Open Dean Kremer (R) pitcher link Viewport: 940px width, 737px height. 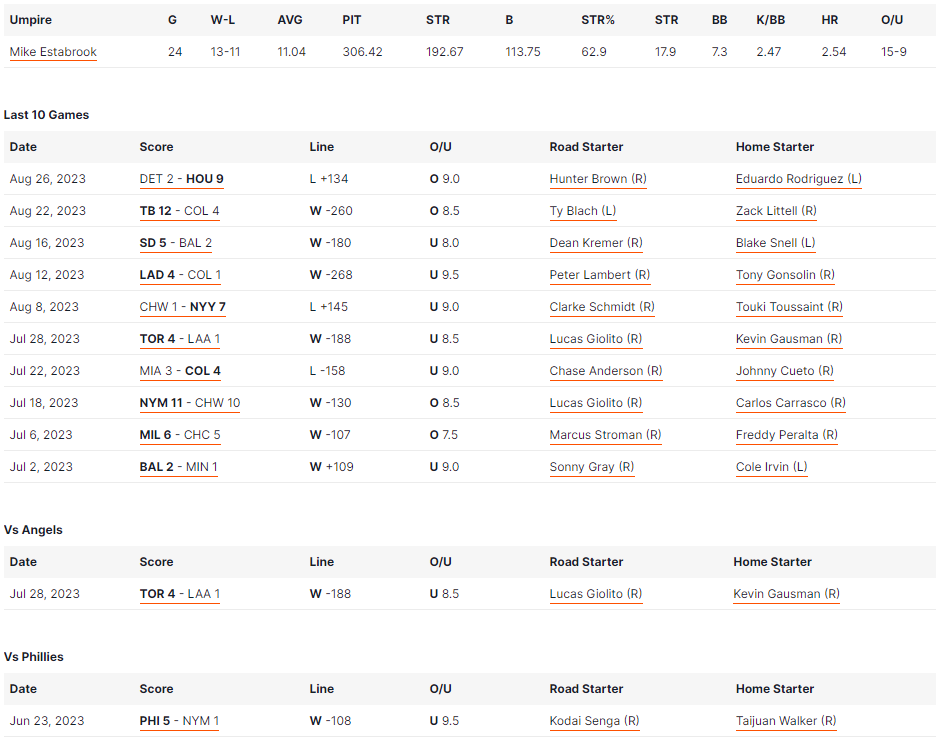pos(596,243)
